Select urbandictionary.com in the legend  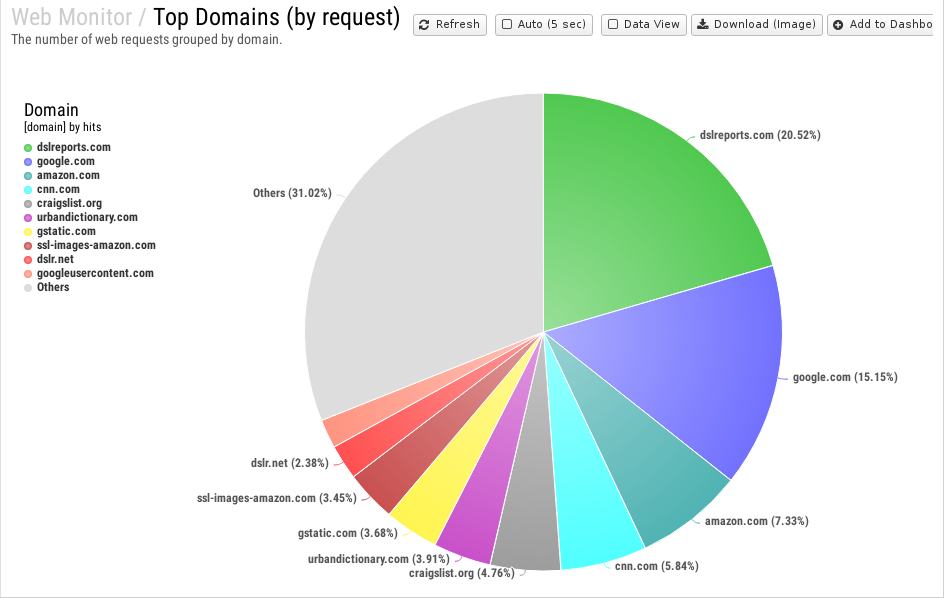point(87,217)
